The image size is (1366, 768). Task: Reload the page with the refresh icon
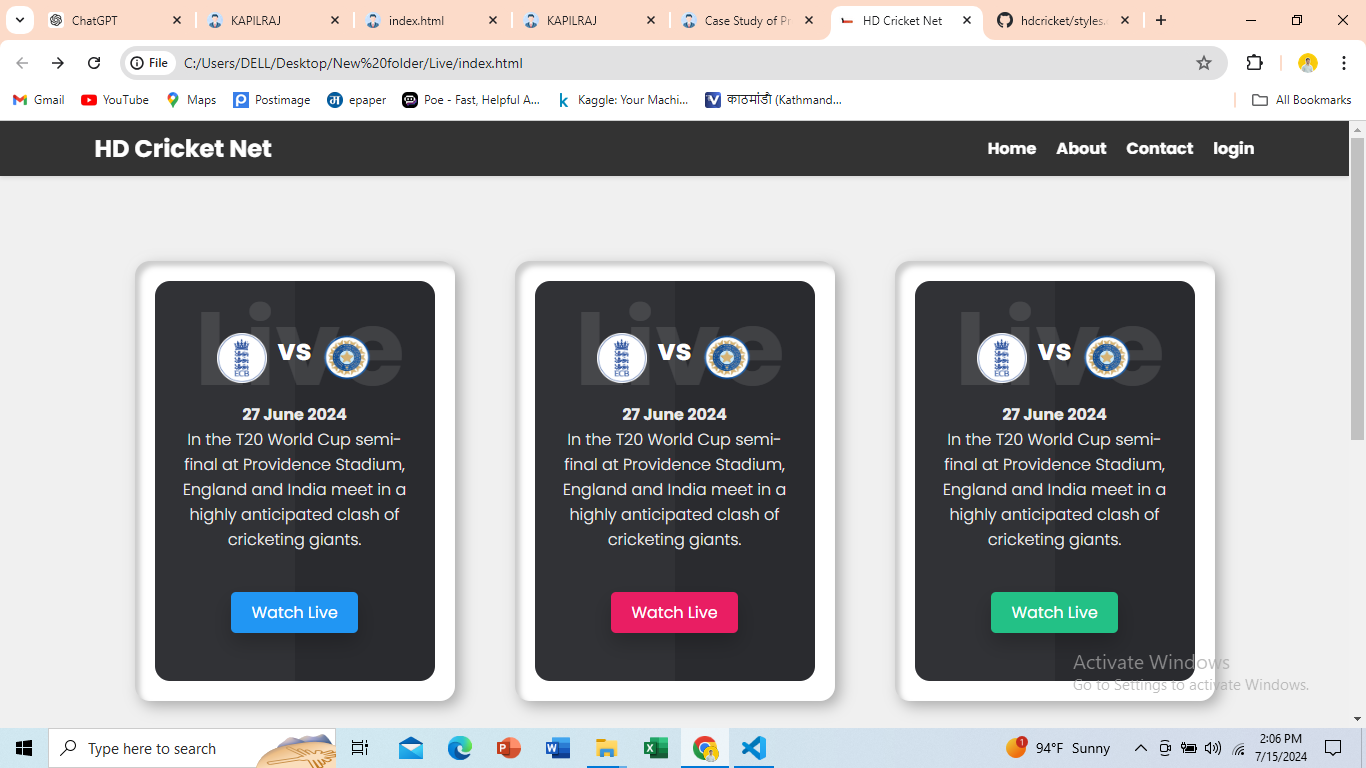pyautogui.click(x=94, y=63)
